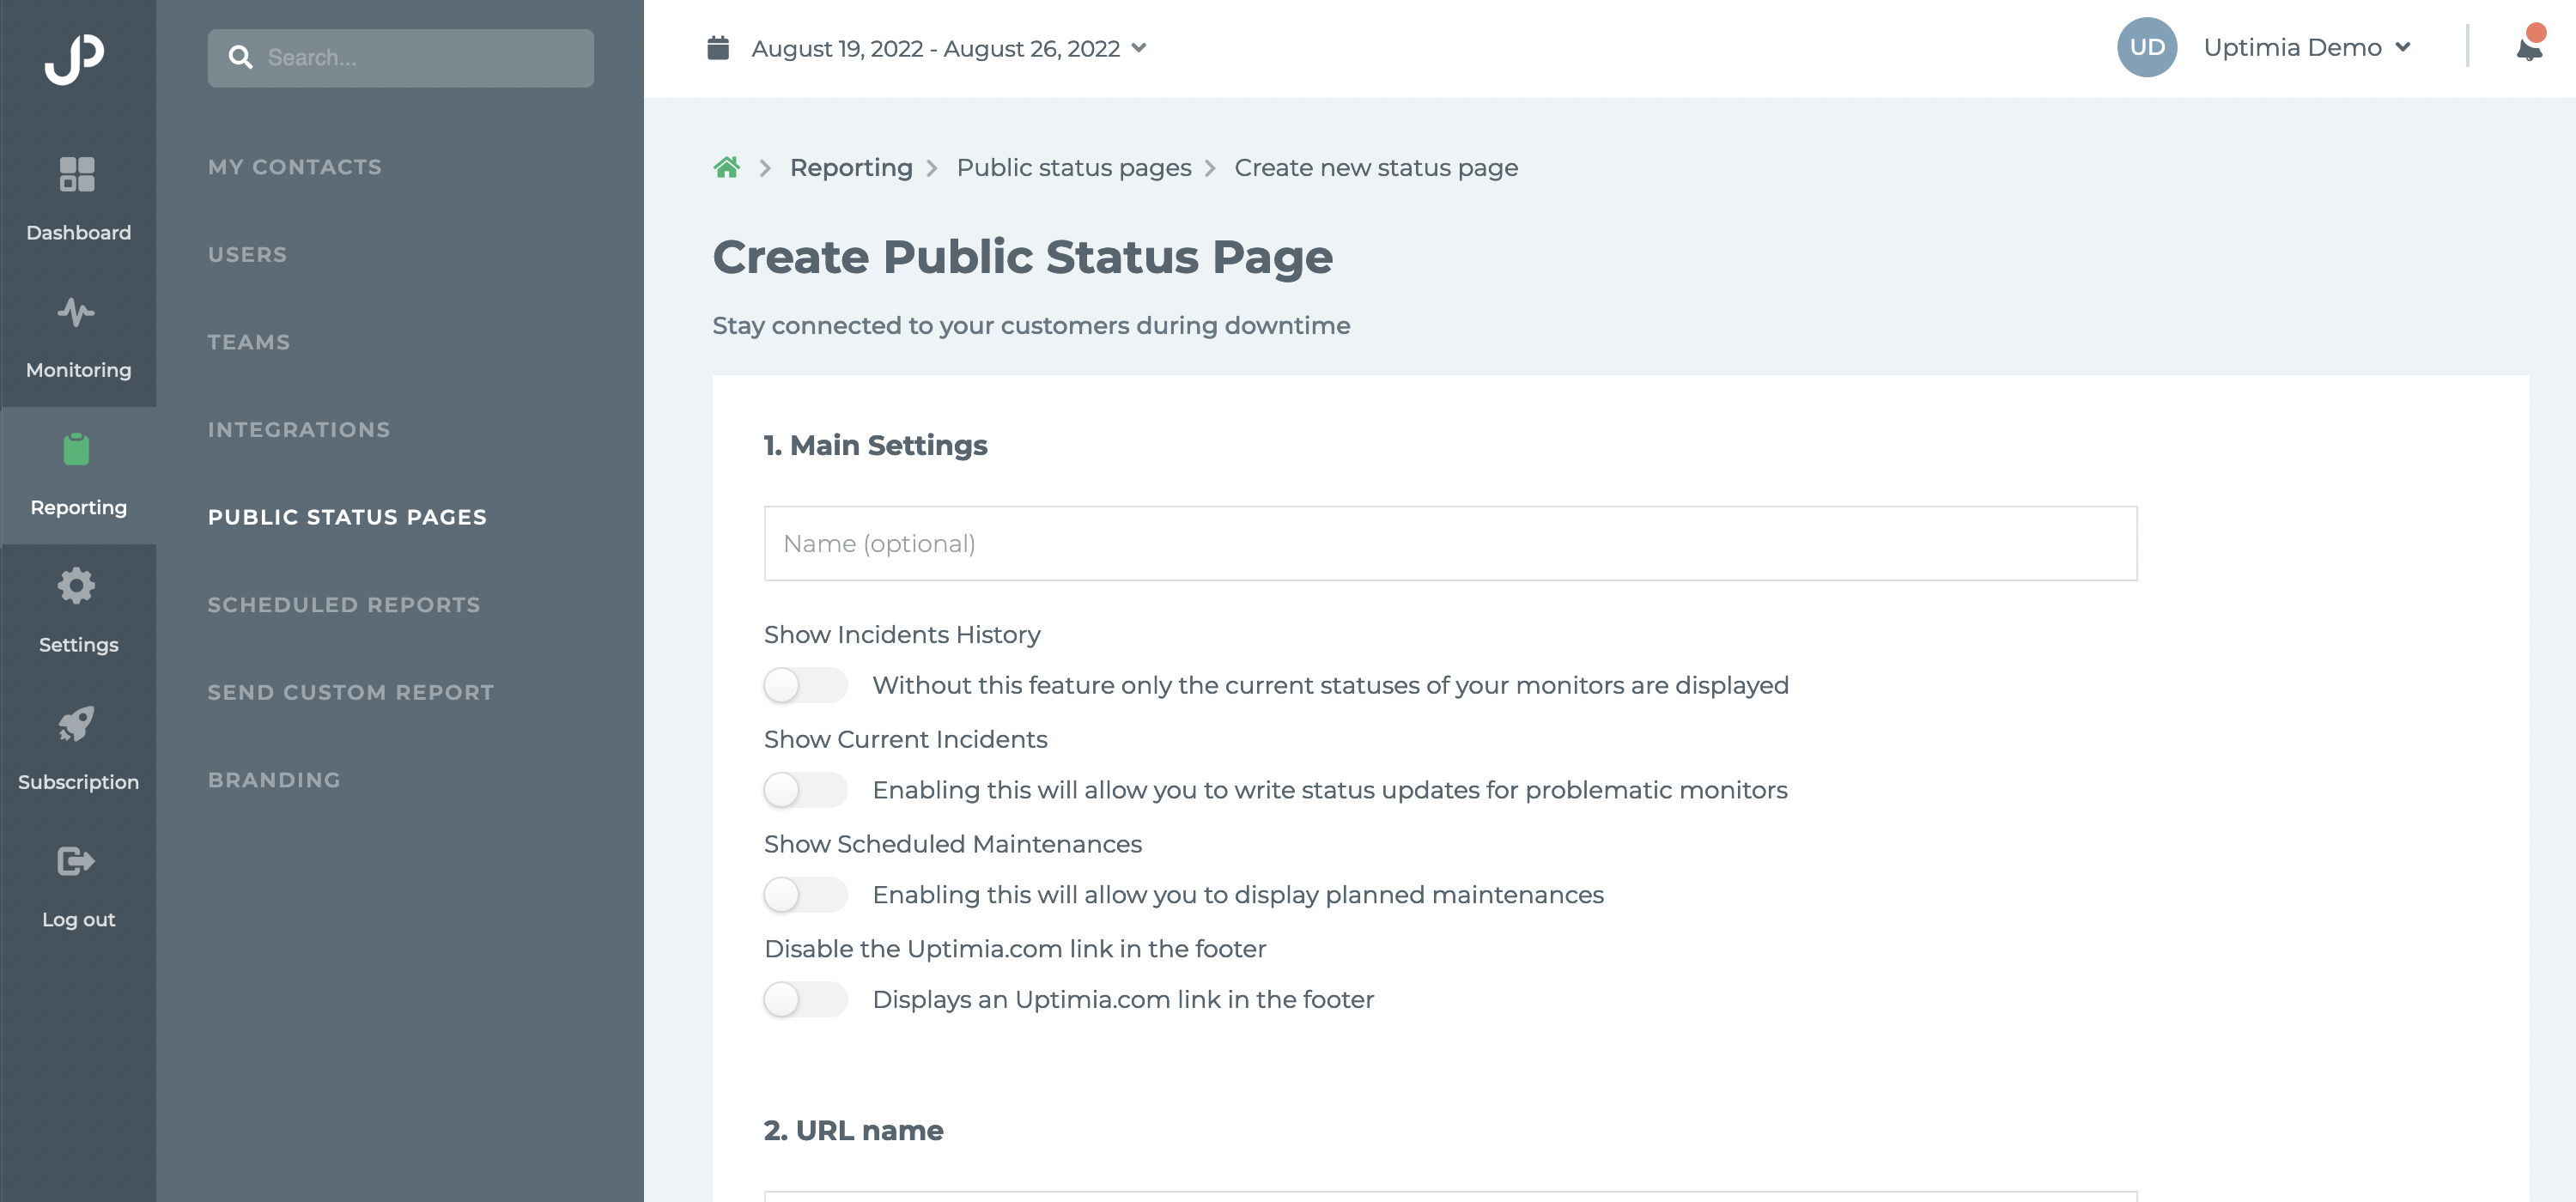Click the Dashboard label in sidebar
2576x1202 pixels.
pos(78,233)
